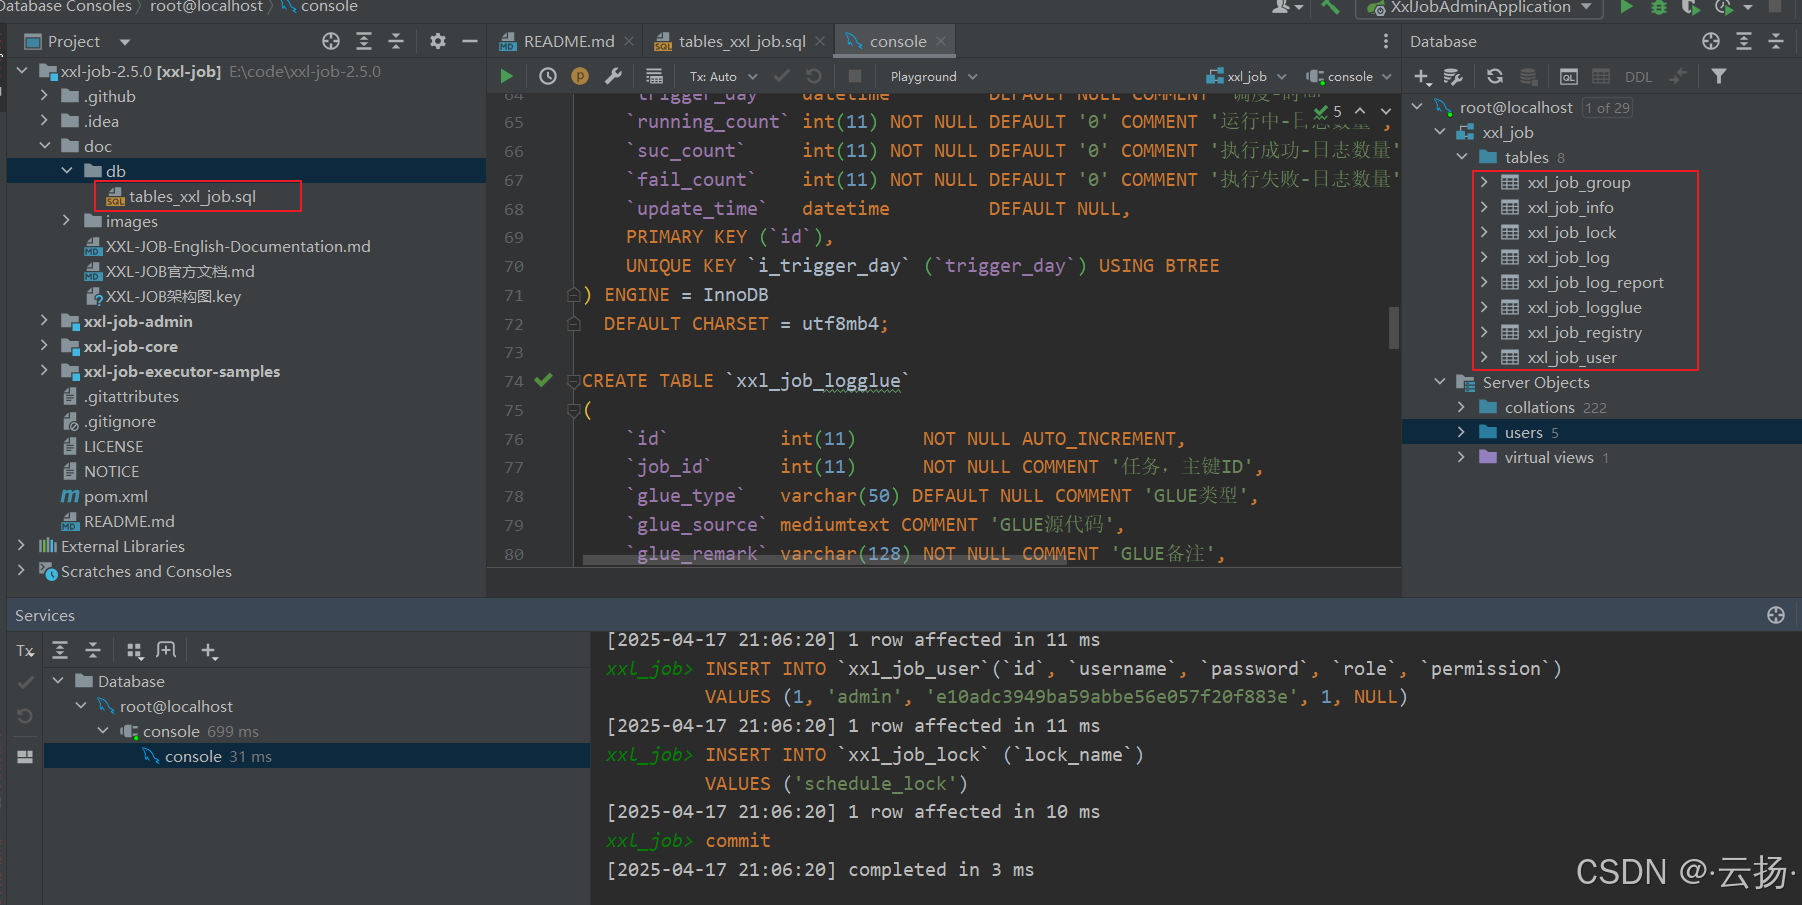The width and height of the screenshot is (1802, 905).
Task: Add new data source plus icon
Action: pos(1422,76)
